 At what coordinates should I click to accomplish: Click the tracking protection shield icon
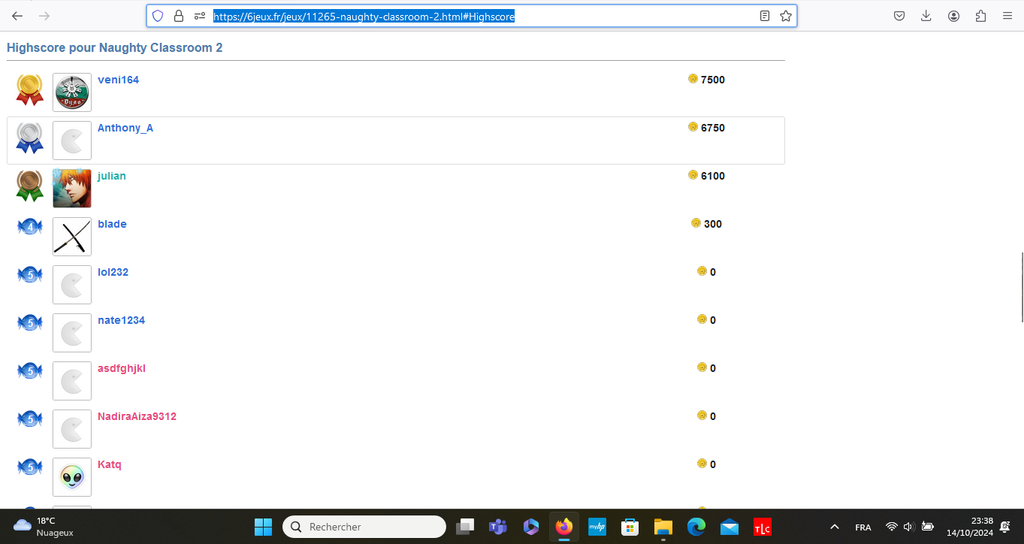[157, 16]
